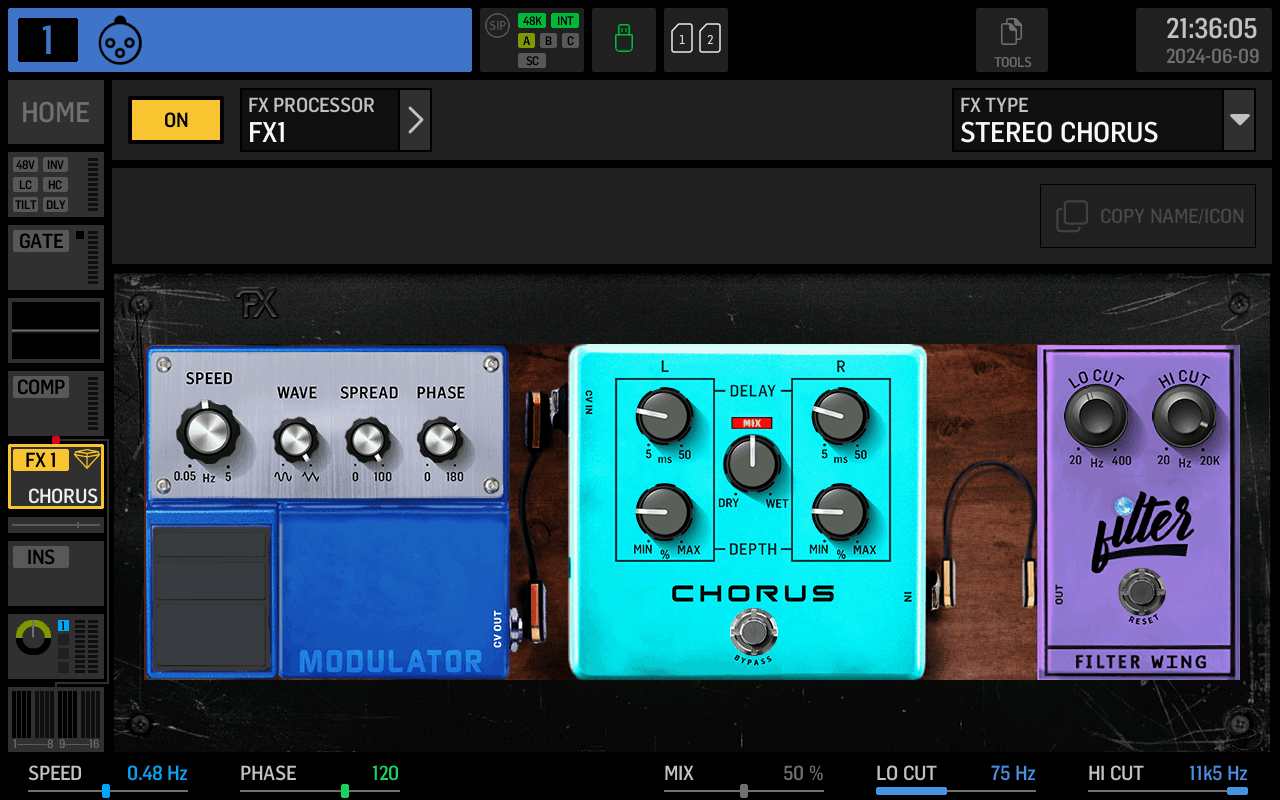Toggle the 48K sample rate indicator

tap(532, 21)
